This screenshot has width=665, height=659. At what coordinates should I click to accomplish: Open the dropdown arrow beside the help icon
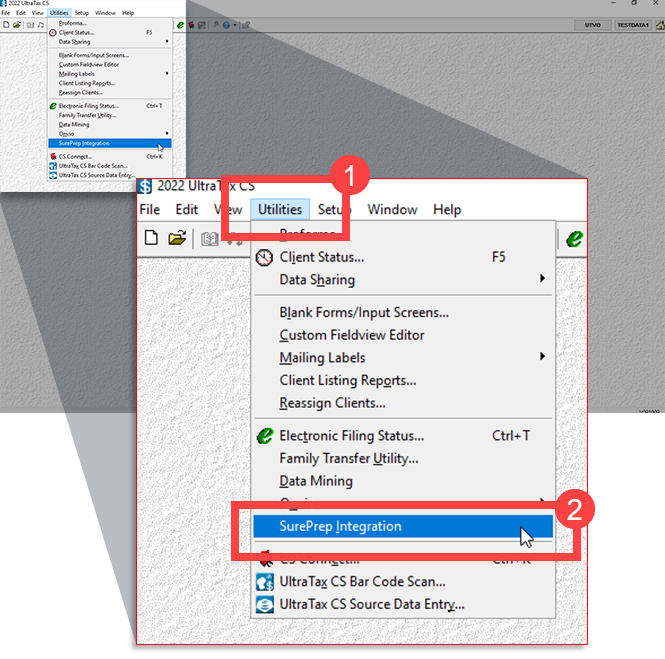(x=235, y=25)
